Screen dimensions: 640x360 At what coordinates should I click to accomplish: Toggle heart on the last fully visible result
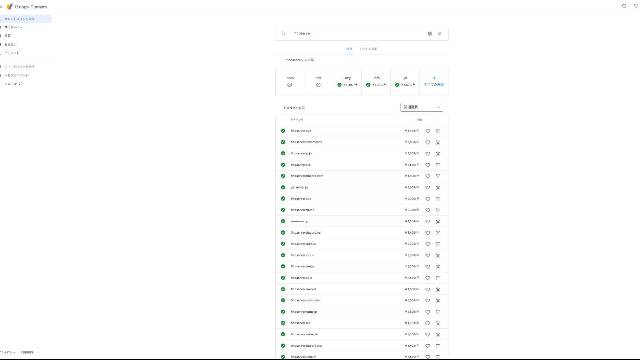click(x=428, y=346)
